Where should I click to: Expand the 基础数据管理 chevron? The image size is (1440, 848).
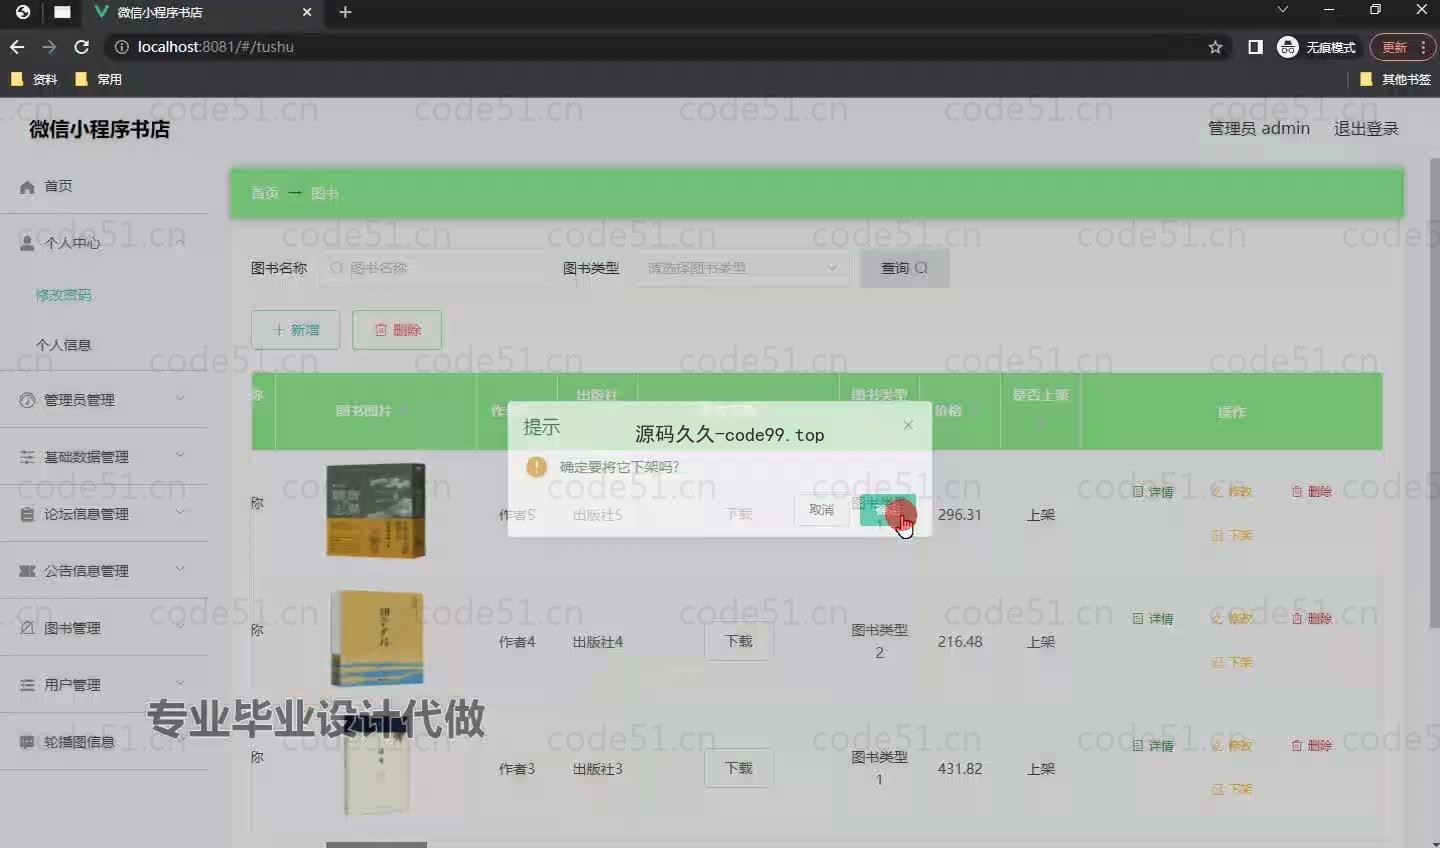point(180,455)
